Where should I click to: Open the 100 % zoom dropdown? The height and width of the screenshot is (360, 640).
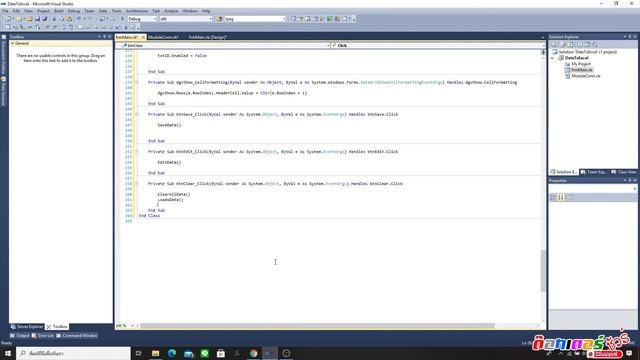click(132, 326)
